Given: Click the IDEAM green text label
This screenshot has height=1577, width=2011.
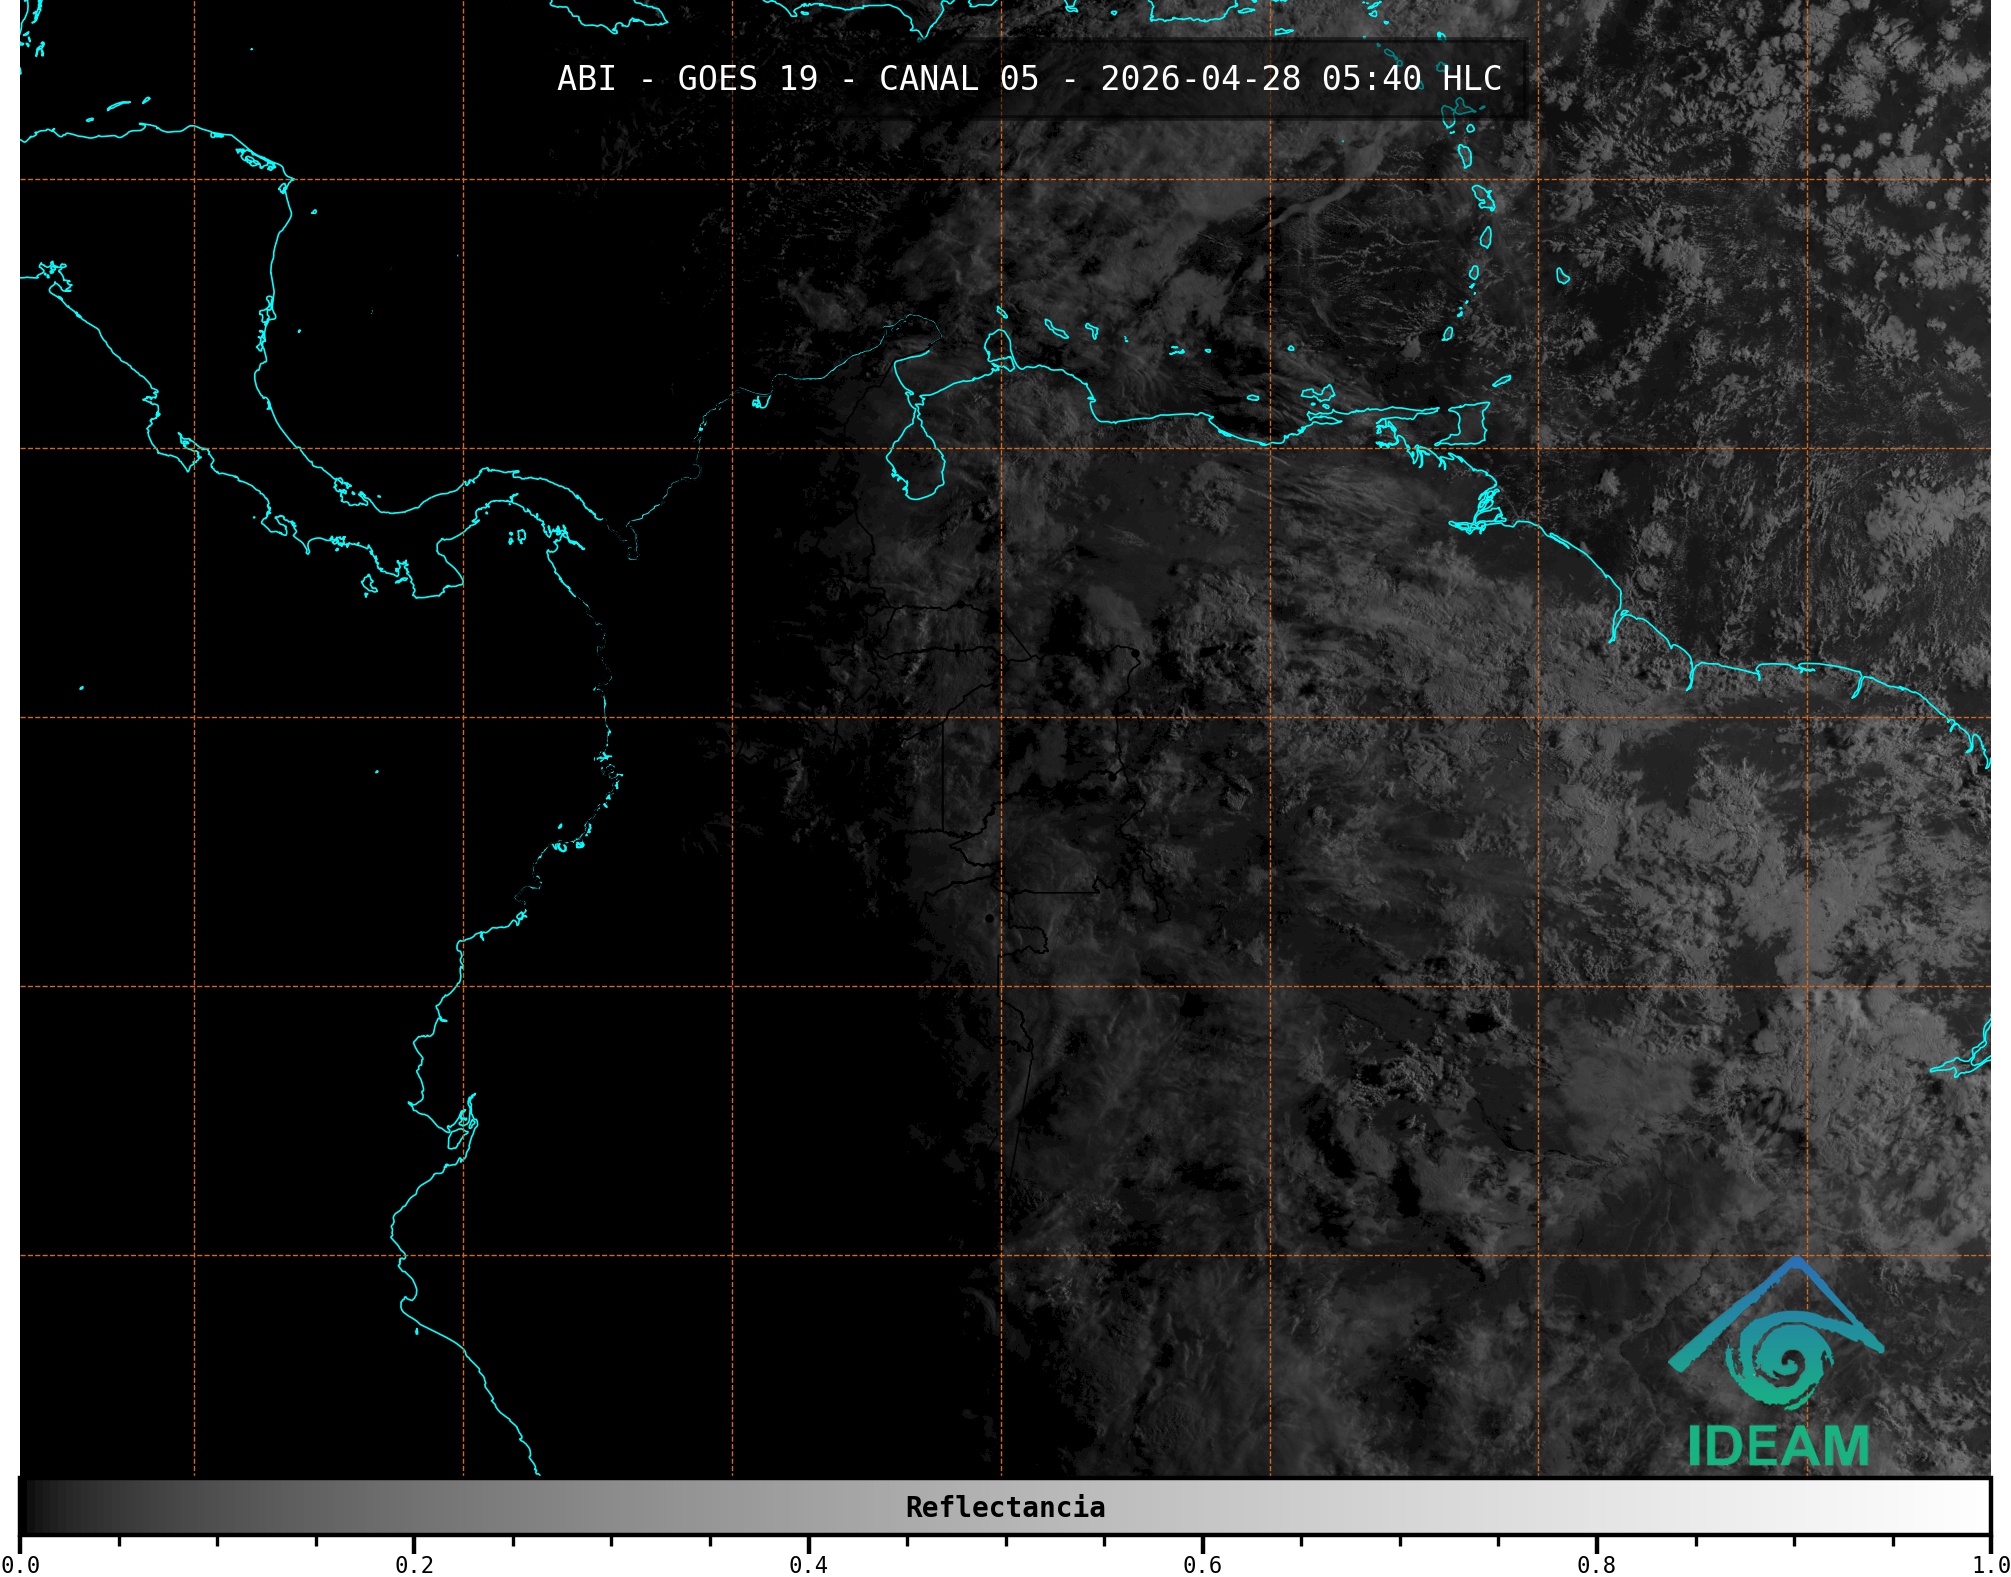Looking at the screenshot, I should (x=1778, y=1447).
